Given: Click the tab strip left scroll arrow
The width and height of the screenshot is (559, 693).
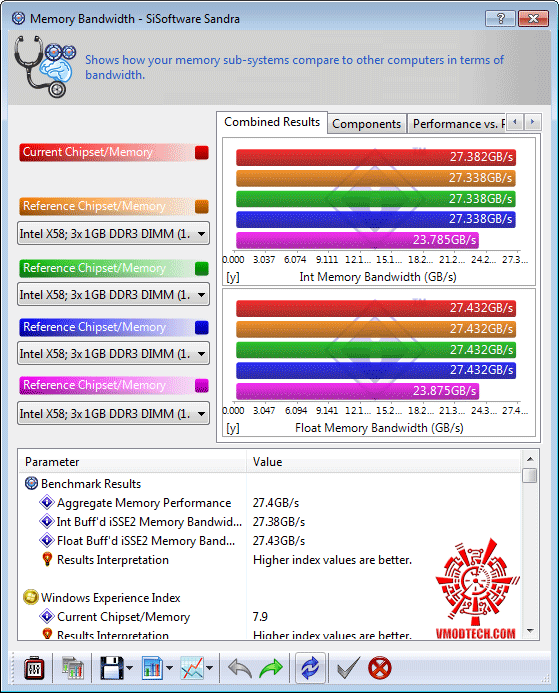Looking at the screenshot, I should pos(515,122).
